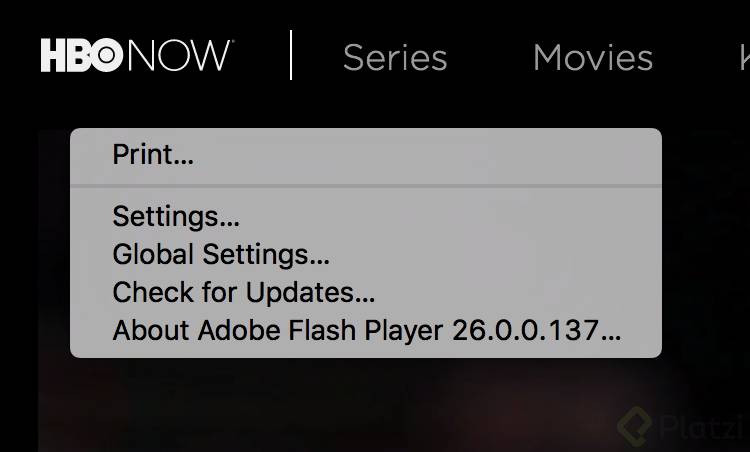Click the Platzi watermark text
Viewport: 750px width, 452px height.
(701, 427)
